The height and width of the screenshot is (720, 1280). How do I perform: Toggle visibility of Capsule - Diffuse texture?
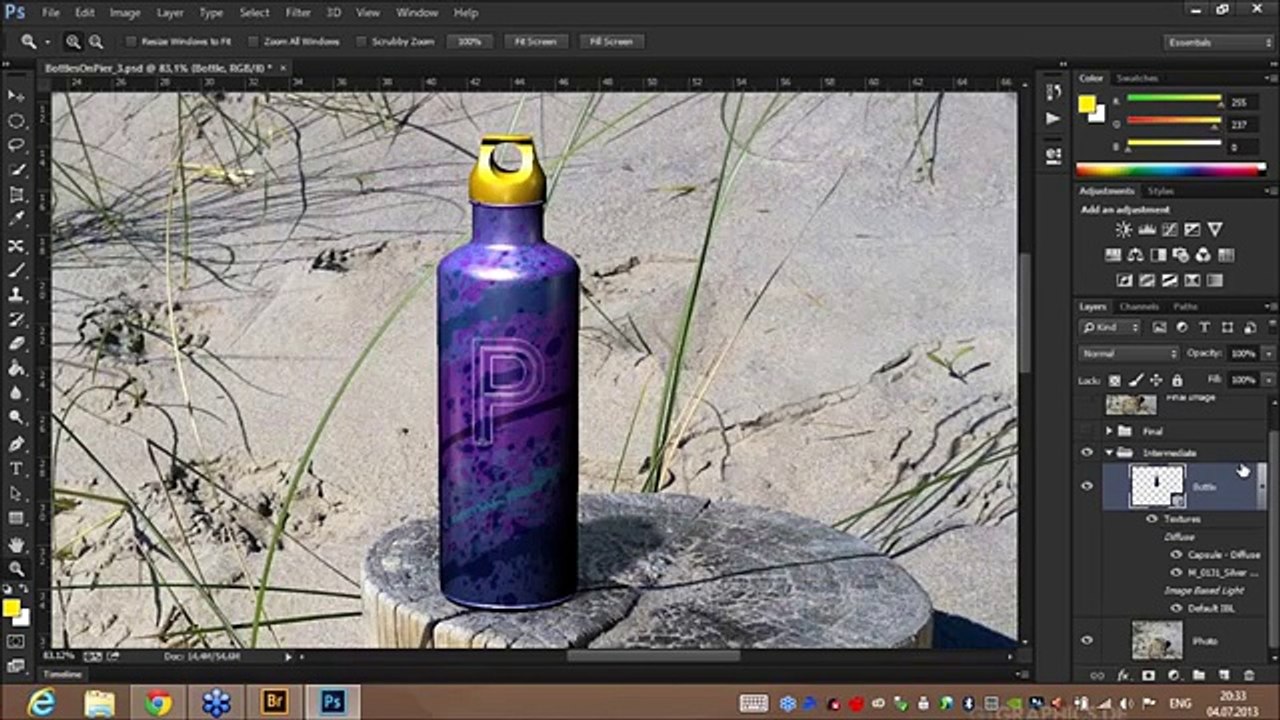click(1177, 554)
